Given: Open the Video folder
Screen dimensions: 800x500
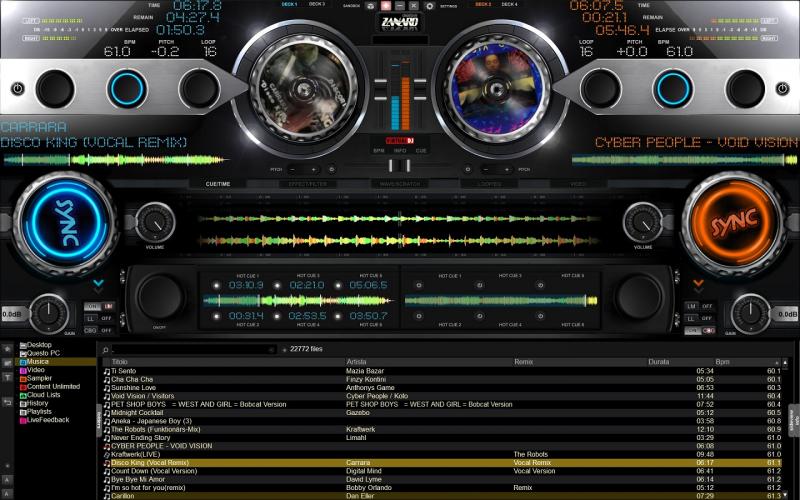Looking at the screenshot, I should coord(36,370).
